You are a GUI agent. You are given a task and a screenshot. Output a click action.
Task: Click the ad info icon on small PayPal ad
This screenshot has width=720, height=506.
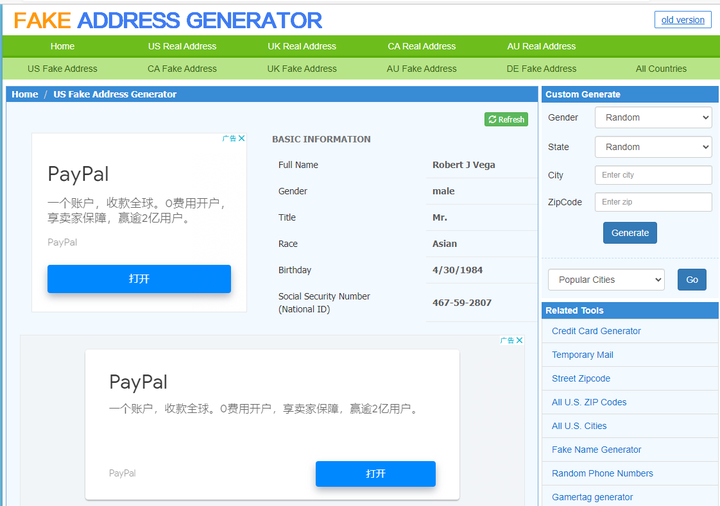[229, 138]
